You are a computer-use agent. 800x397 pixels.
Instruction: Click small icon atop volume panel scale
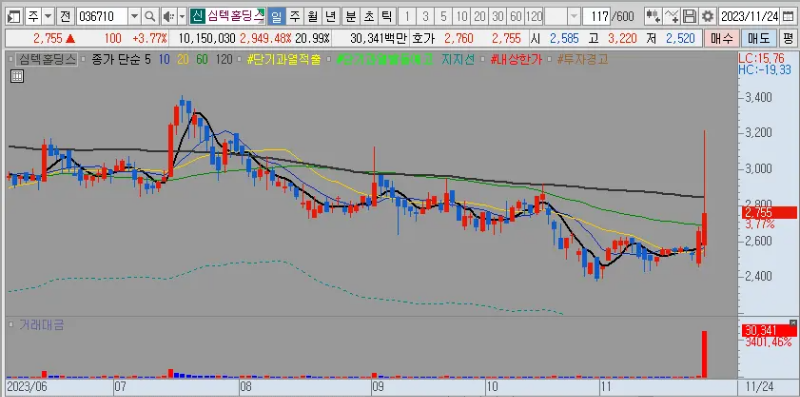(793, 323)
